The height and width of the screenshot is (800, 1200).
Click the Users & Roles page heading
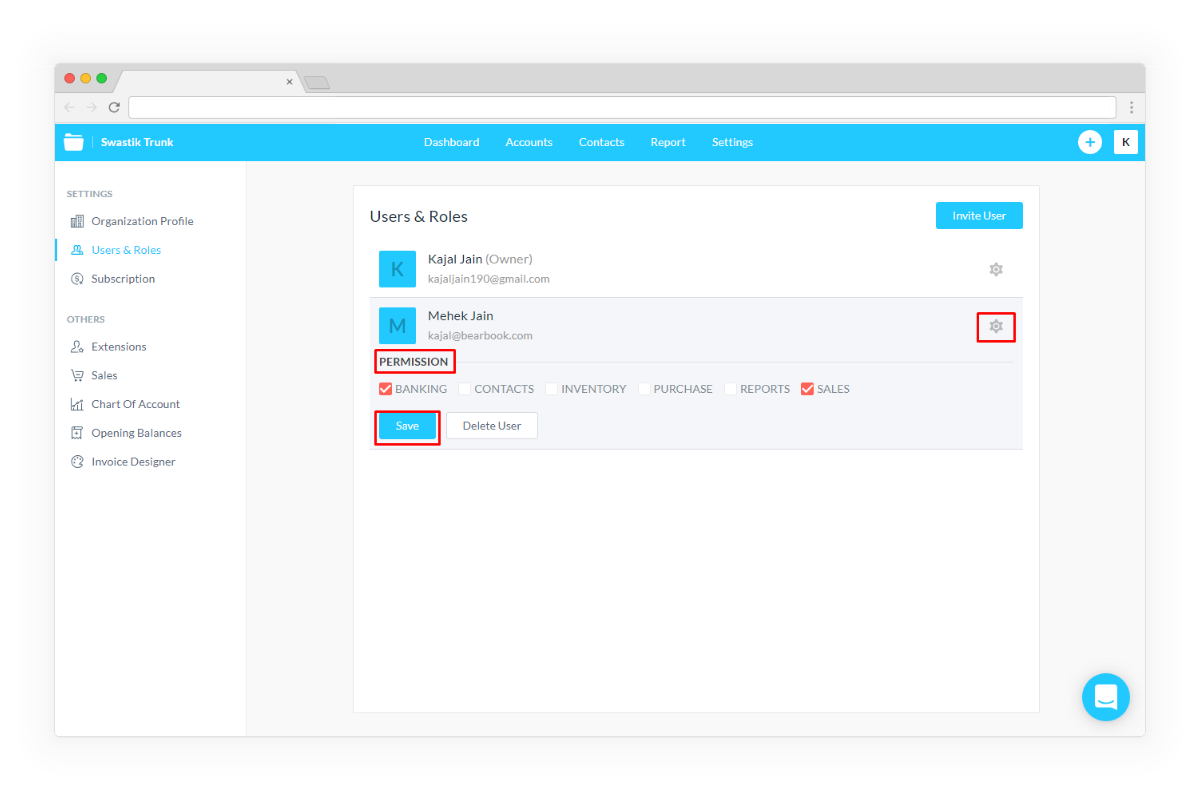point(418,217)
